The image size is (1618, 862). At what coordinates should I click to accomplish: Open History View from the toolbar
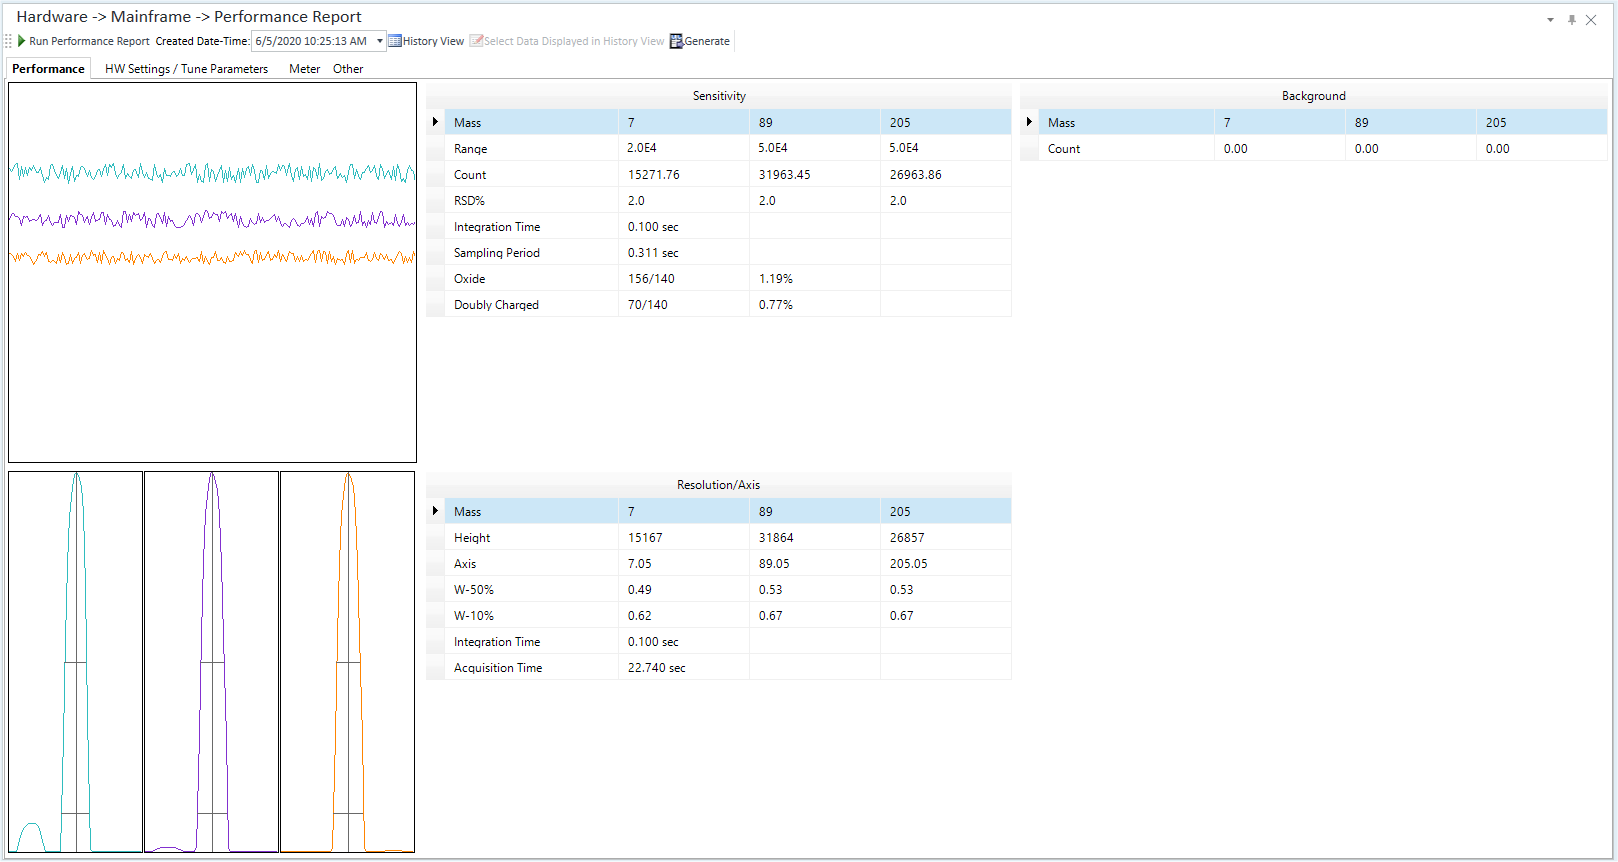pyautogui.click(x=426, y=41)
